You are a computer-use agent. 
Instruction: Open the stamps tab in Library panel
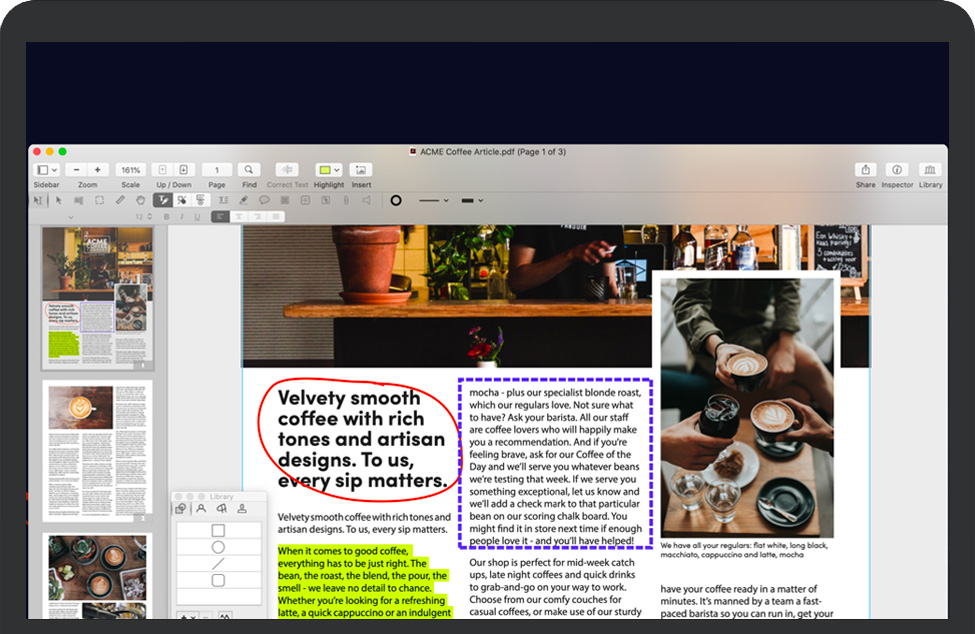pyautogui.click(x=241, y=509)
